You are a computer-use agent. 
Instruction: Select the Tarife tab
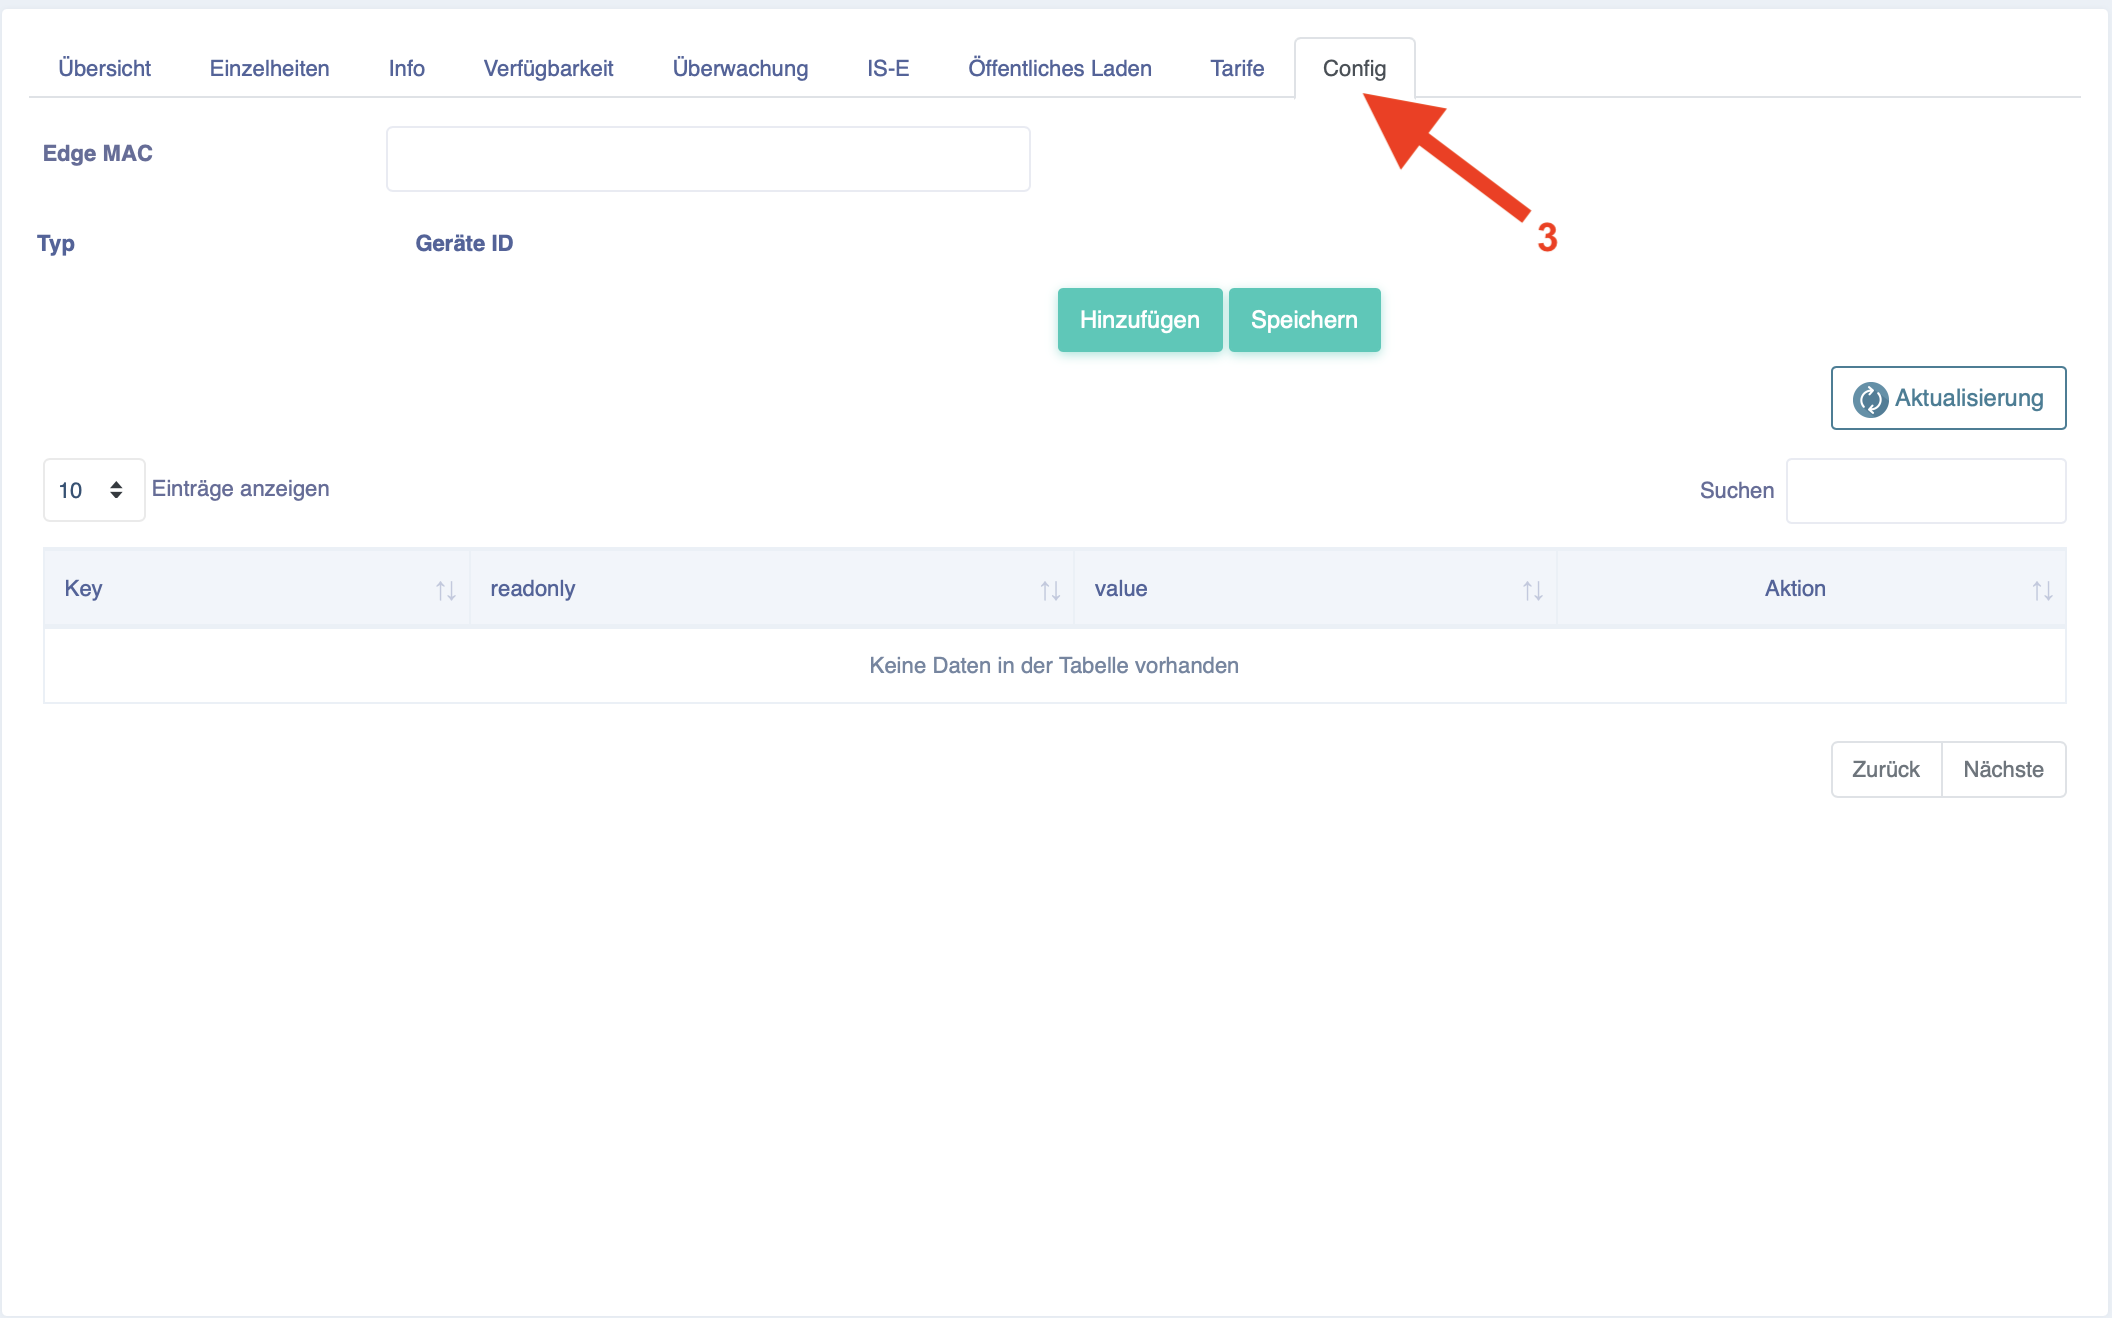coord(1237,68)
